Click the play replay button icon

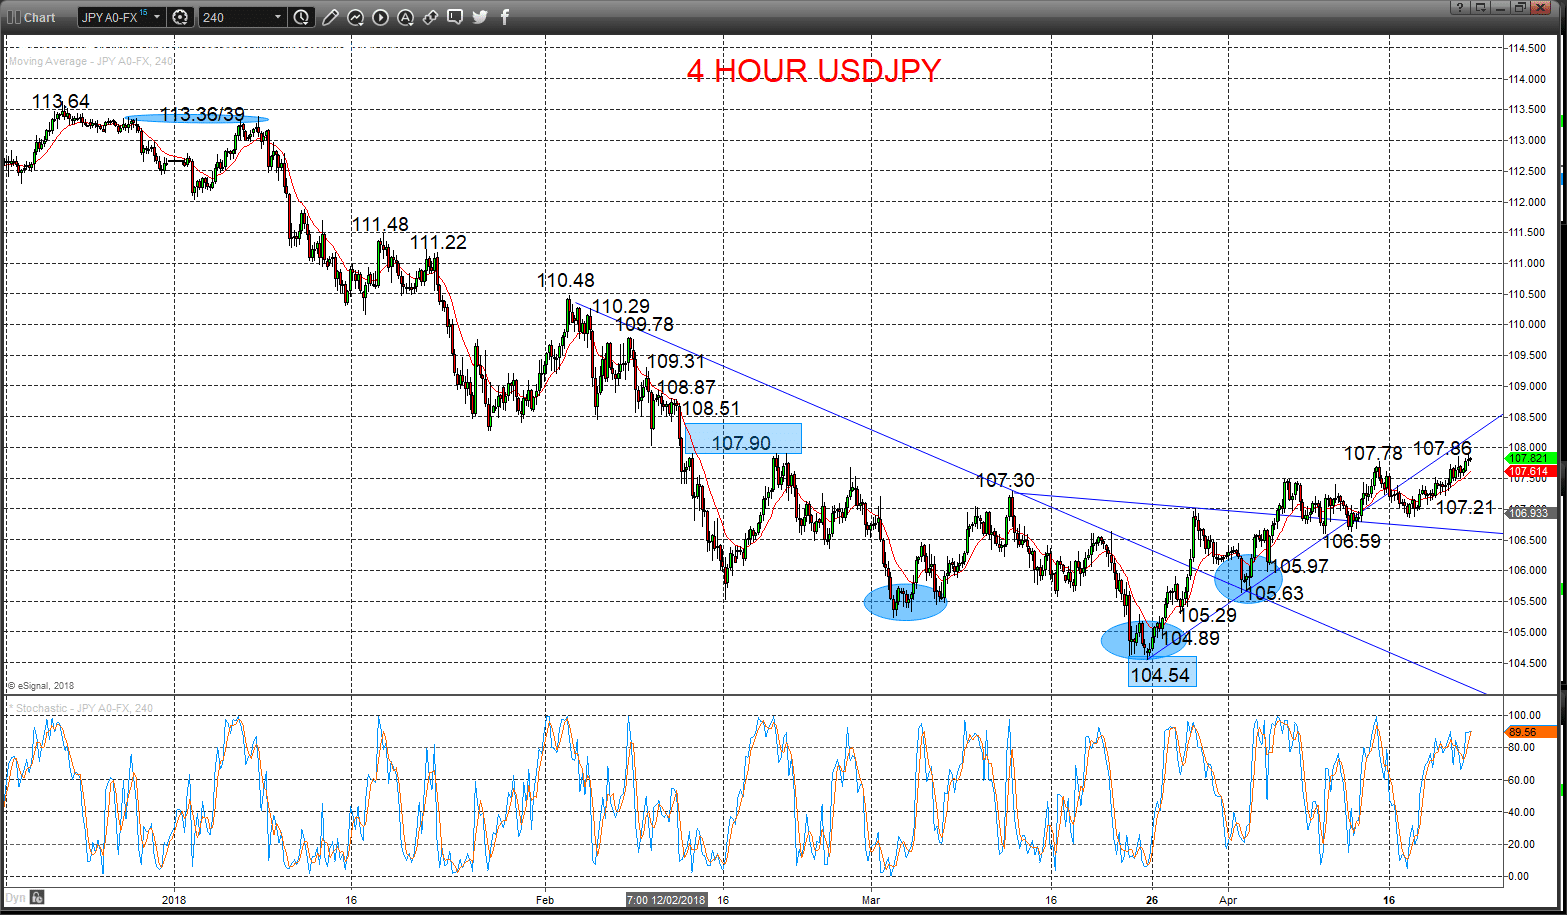(x=380, y=17)
